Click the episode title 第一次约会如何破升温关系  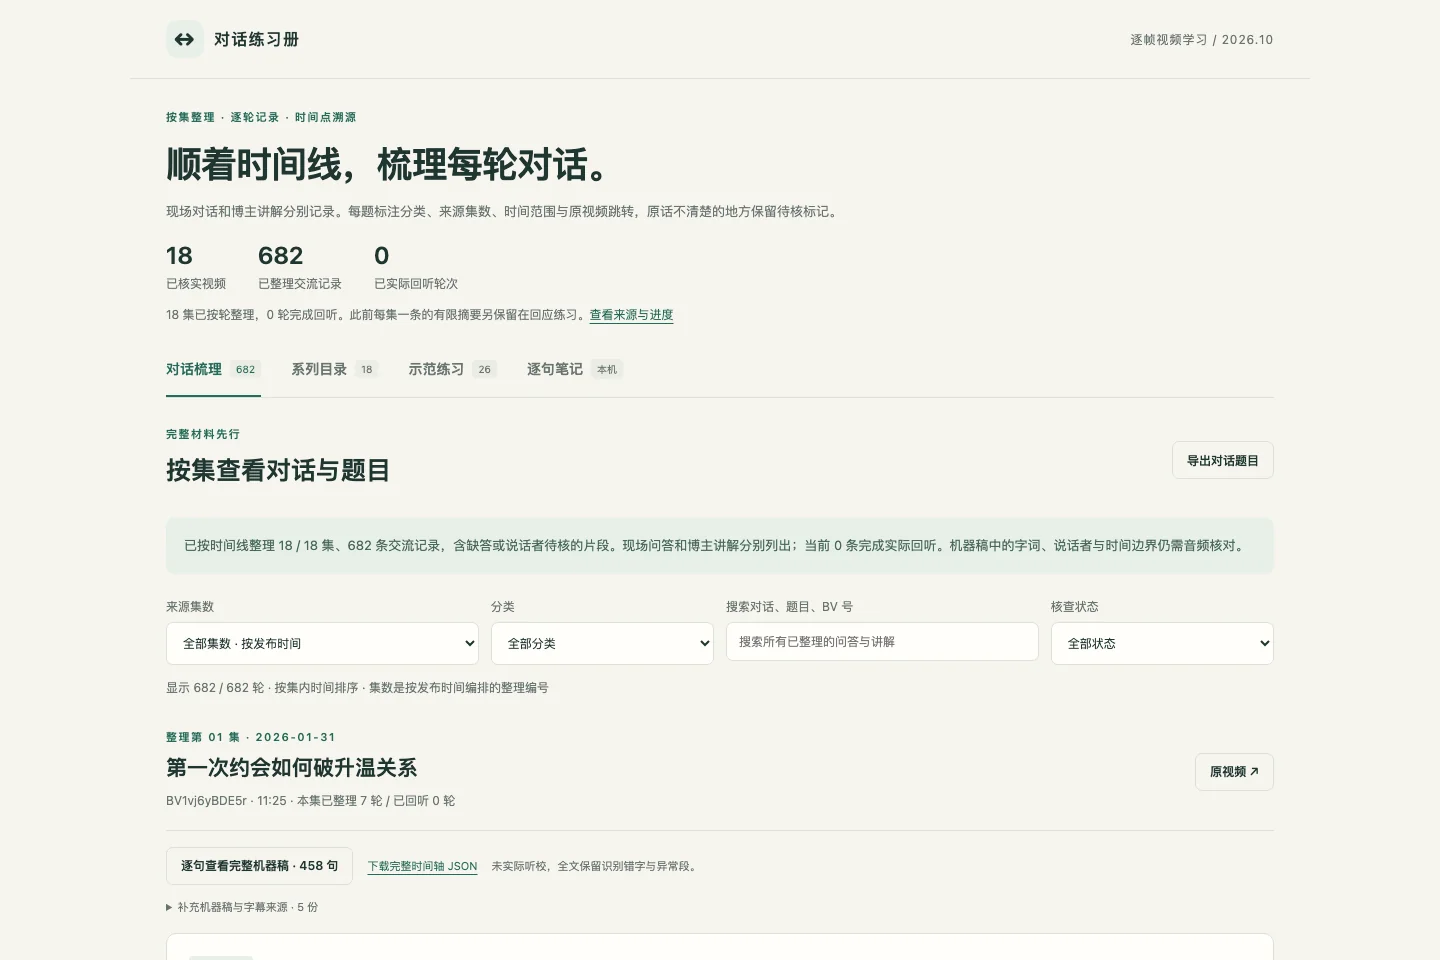click(291, 768)
